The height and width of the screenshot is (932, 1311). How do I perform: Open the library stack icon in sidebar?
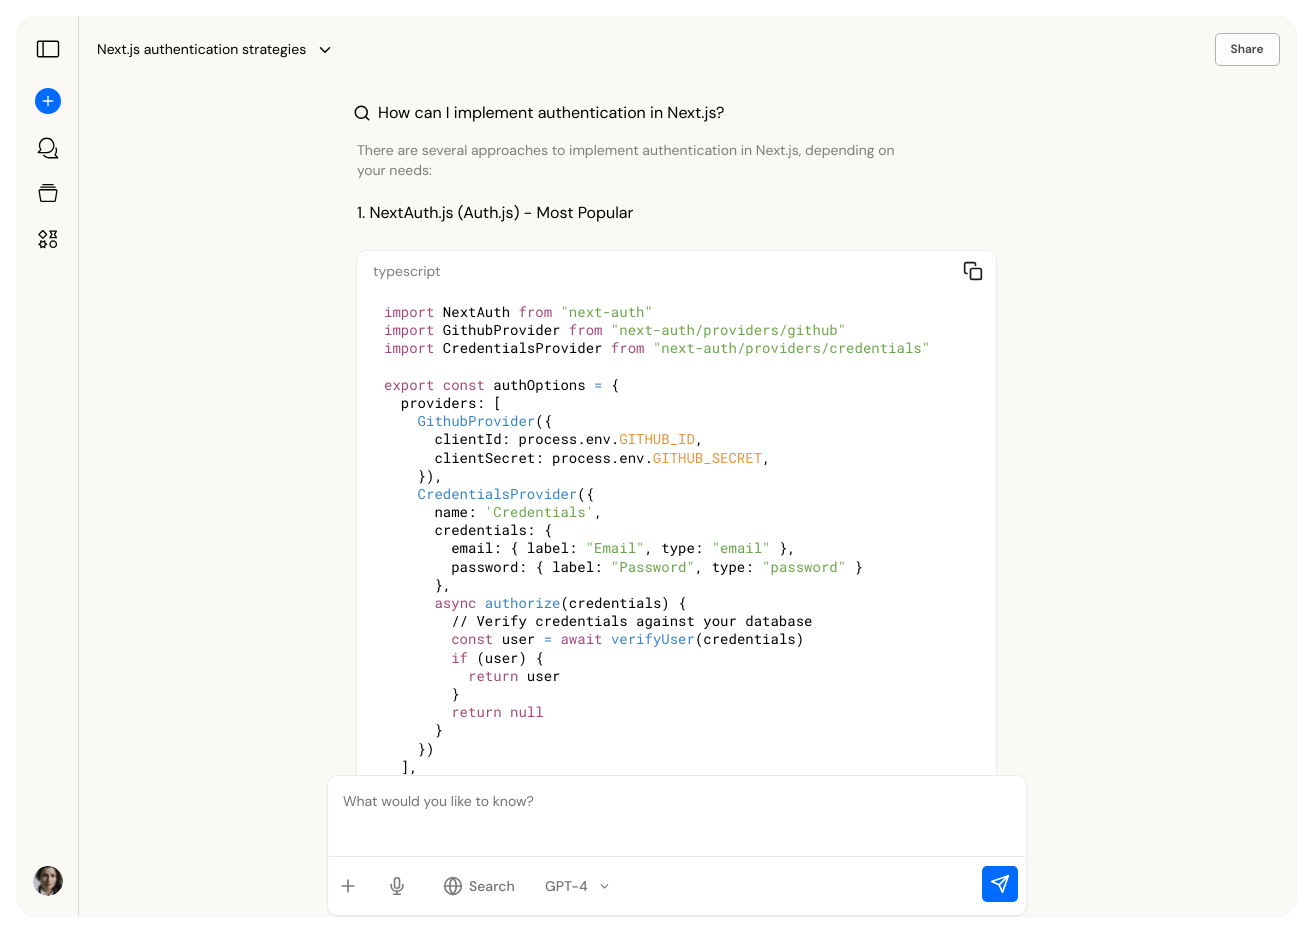click(x=48, y=193)
